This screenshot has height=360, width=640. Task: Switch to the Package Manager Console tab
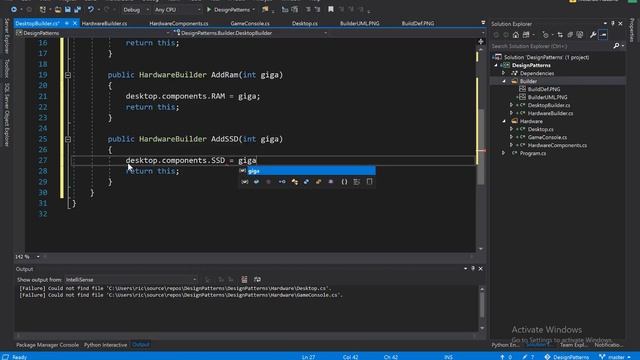pyautogui.click(x=47, y=345)
